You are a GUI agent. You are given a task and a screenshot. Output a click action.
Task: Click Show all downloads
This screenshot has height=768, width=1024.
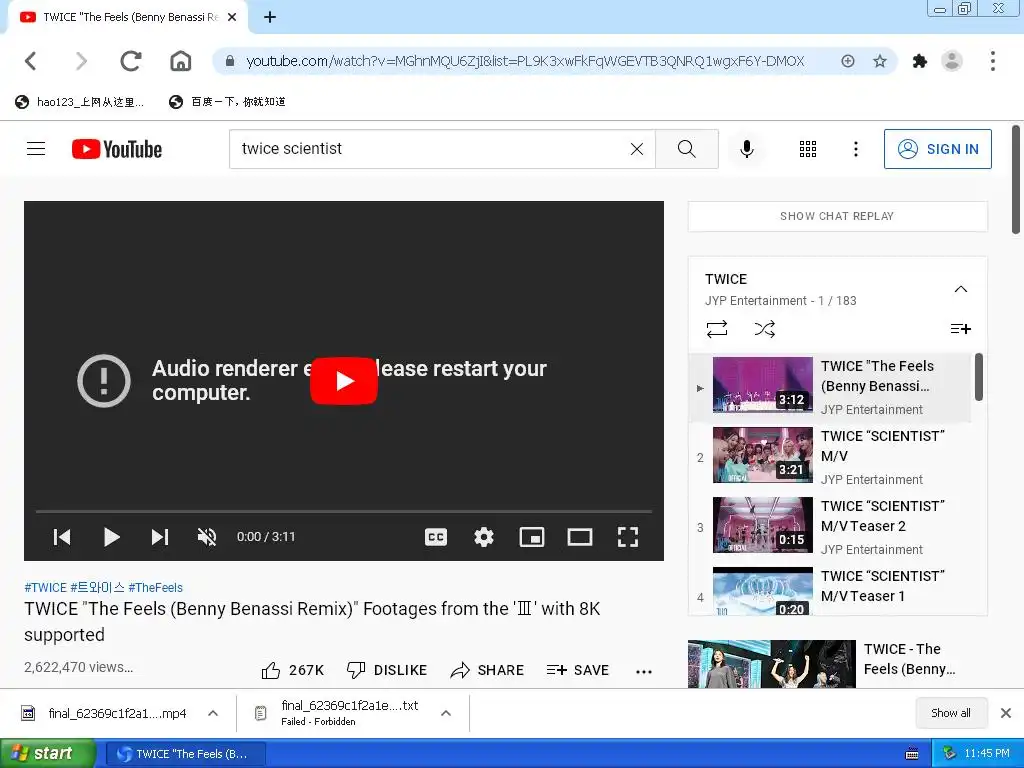tap(950, 713)
